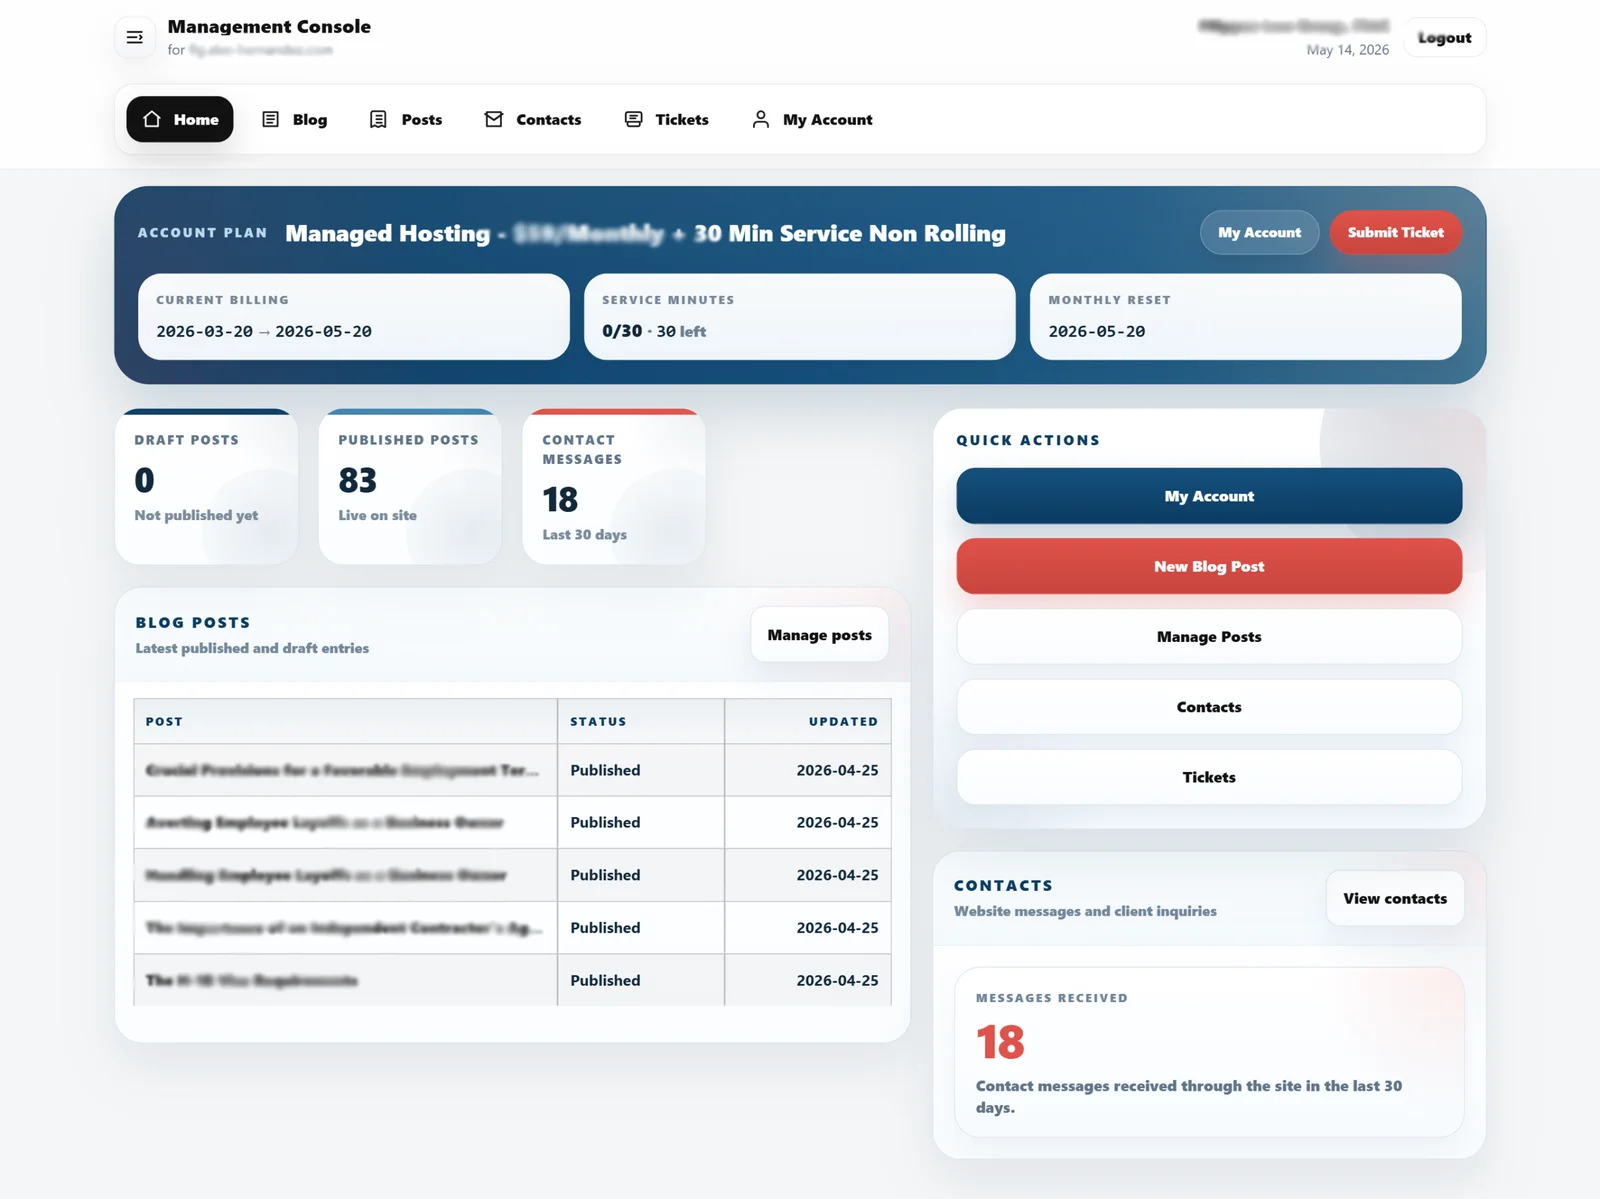
Task: Create a New Blog Post
Action: point(1209,566)
